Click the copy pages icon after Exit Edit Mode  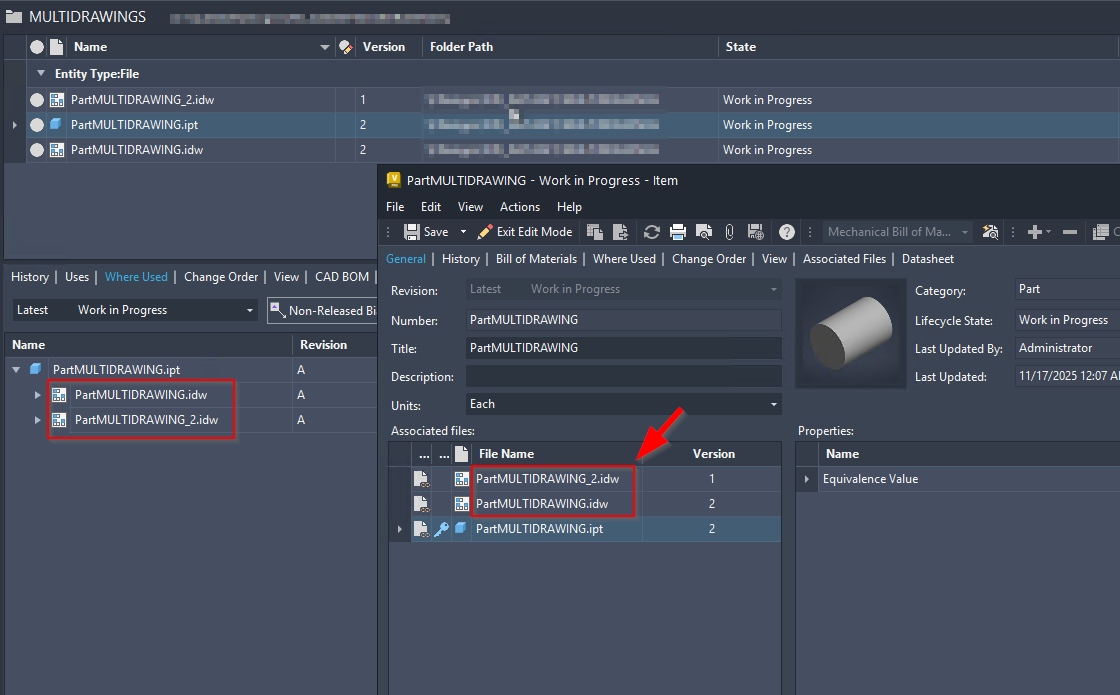(594, 232)
